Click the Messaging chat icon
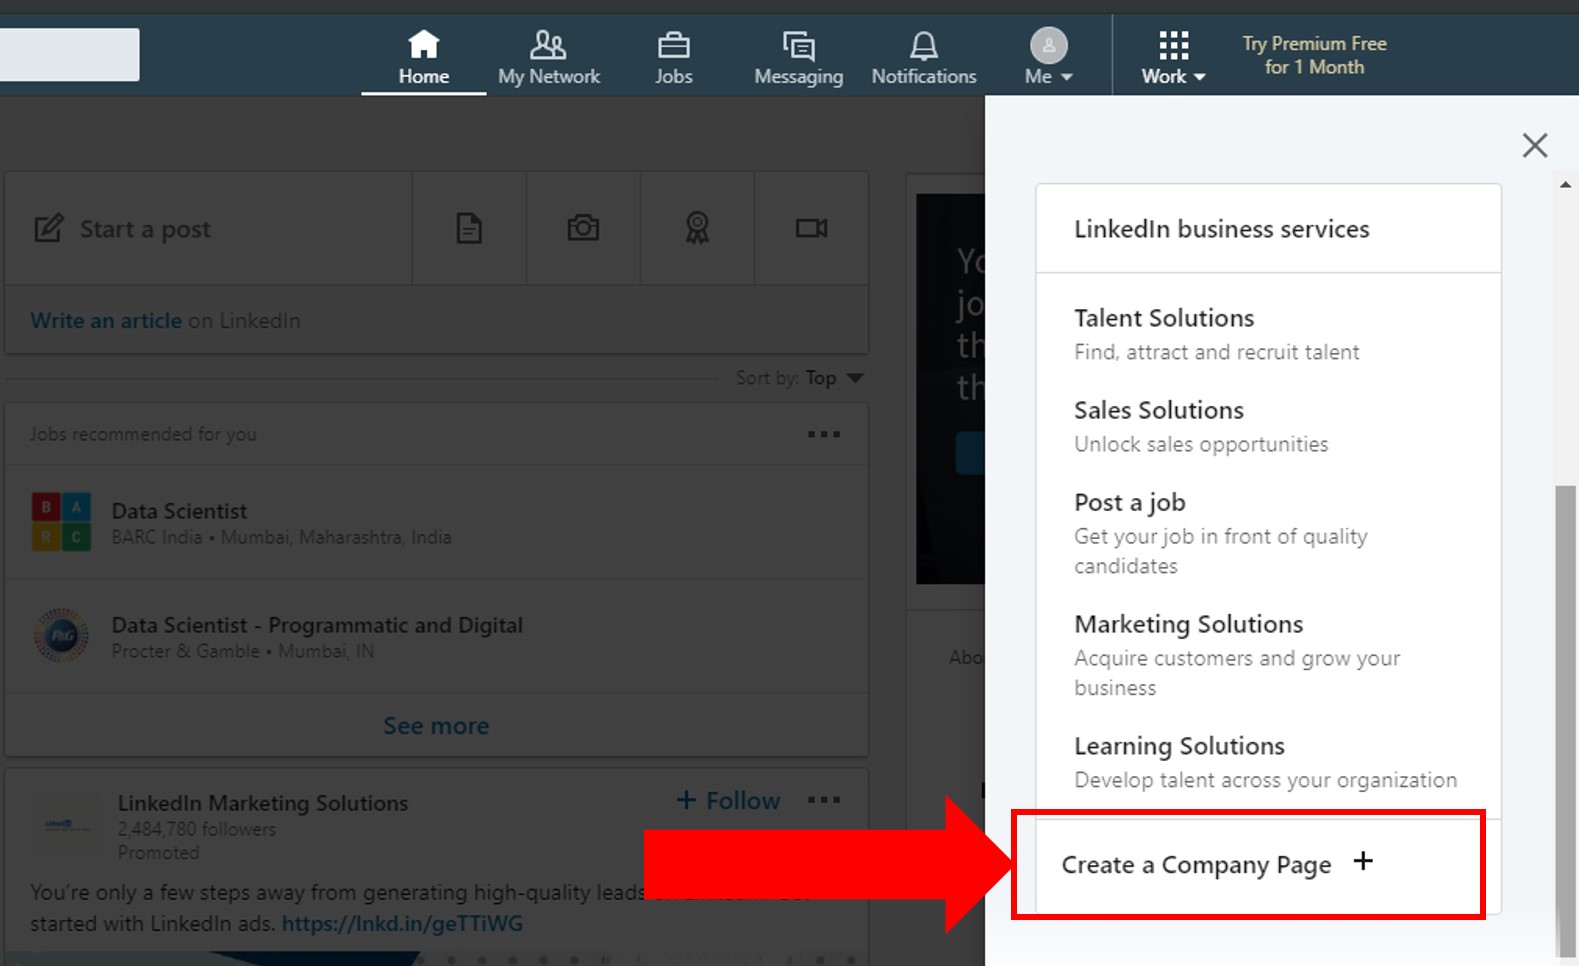 [798, 45]
